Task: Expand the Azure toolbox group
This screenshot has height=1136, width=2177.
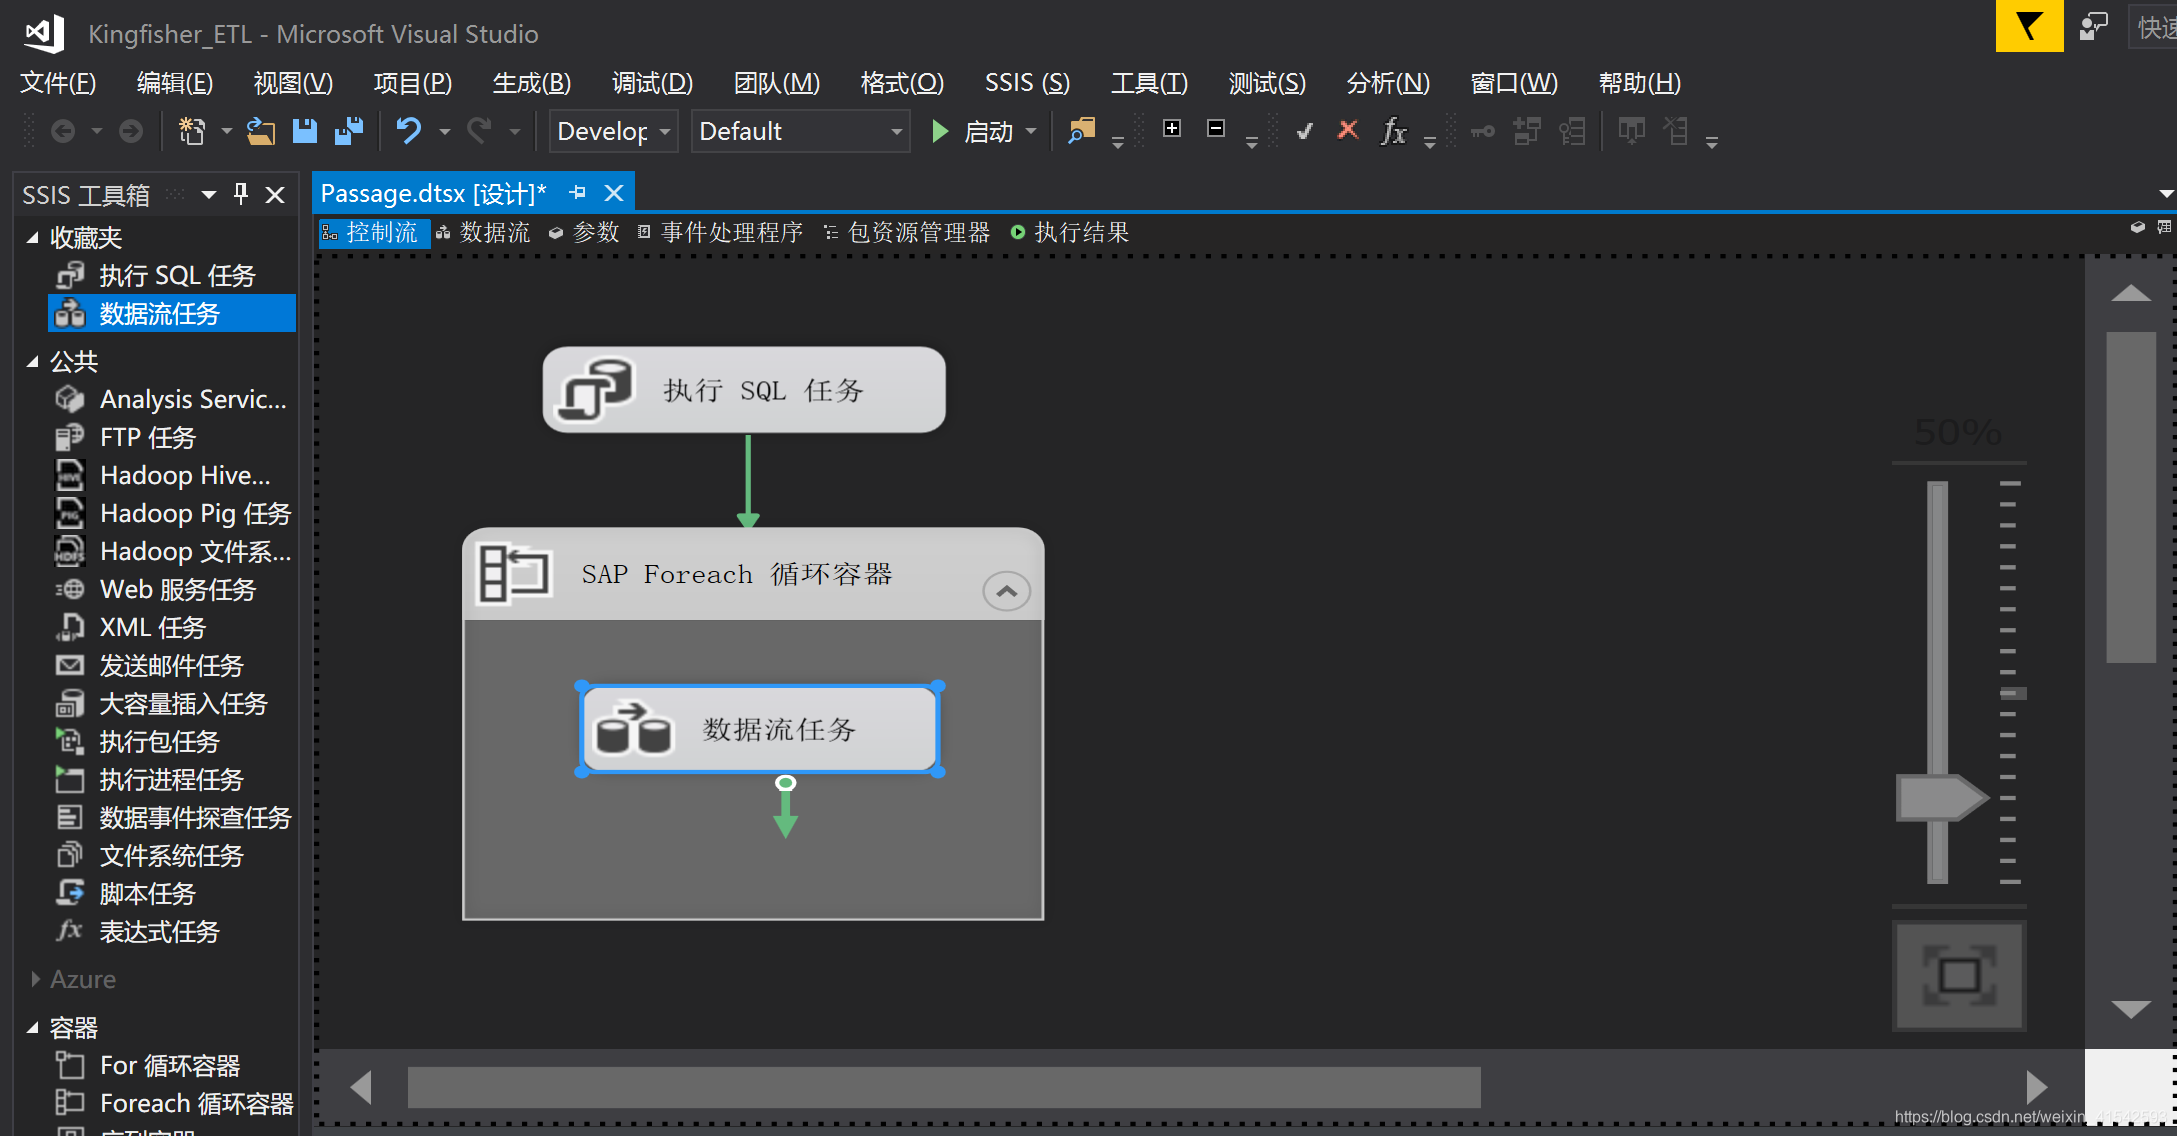Action: [36, 979]
